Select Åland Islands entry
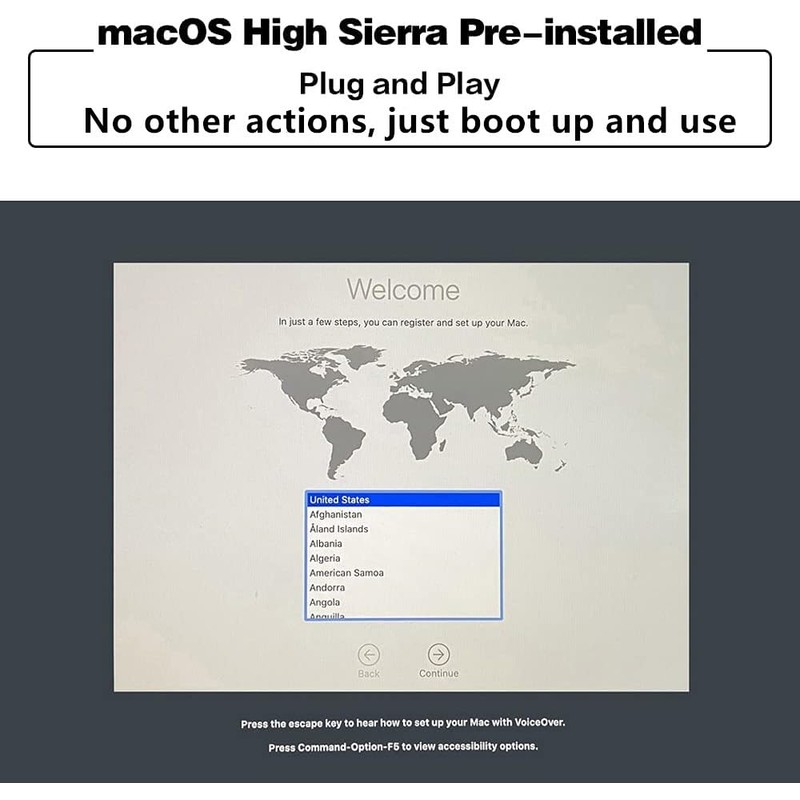This screenshot has height=800, width=800. pos(403,529)
